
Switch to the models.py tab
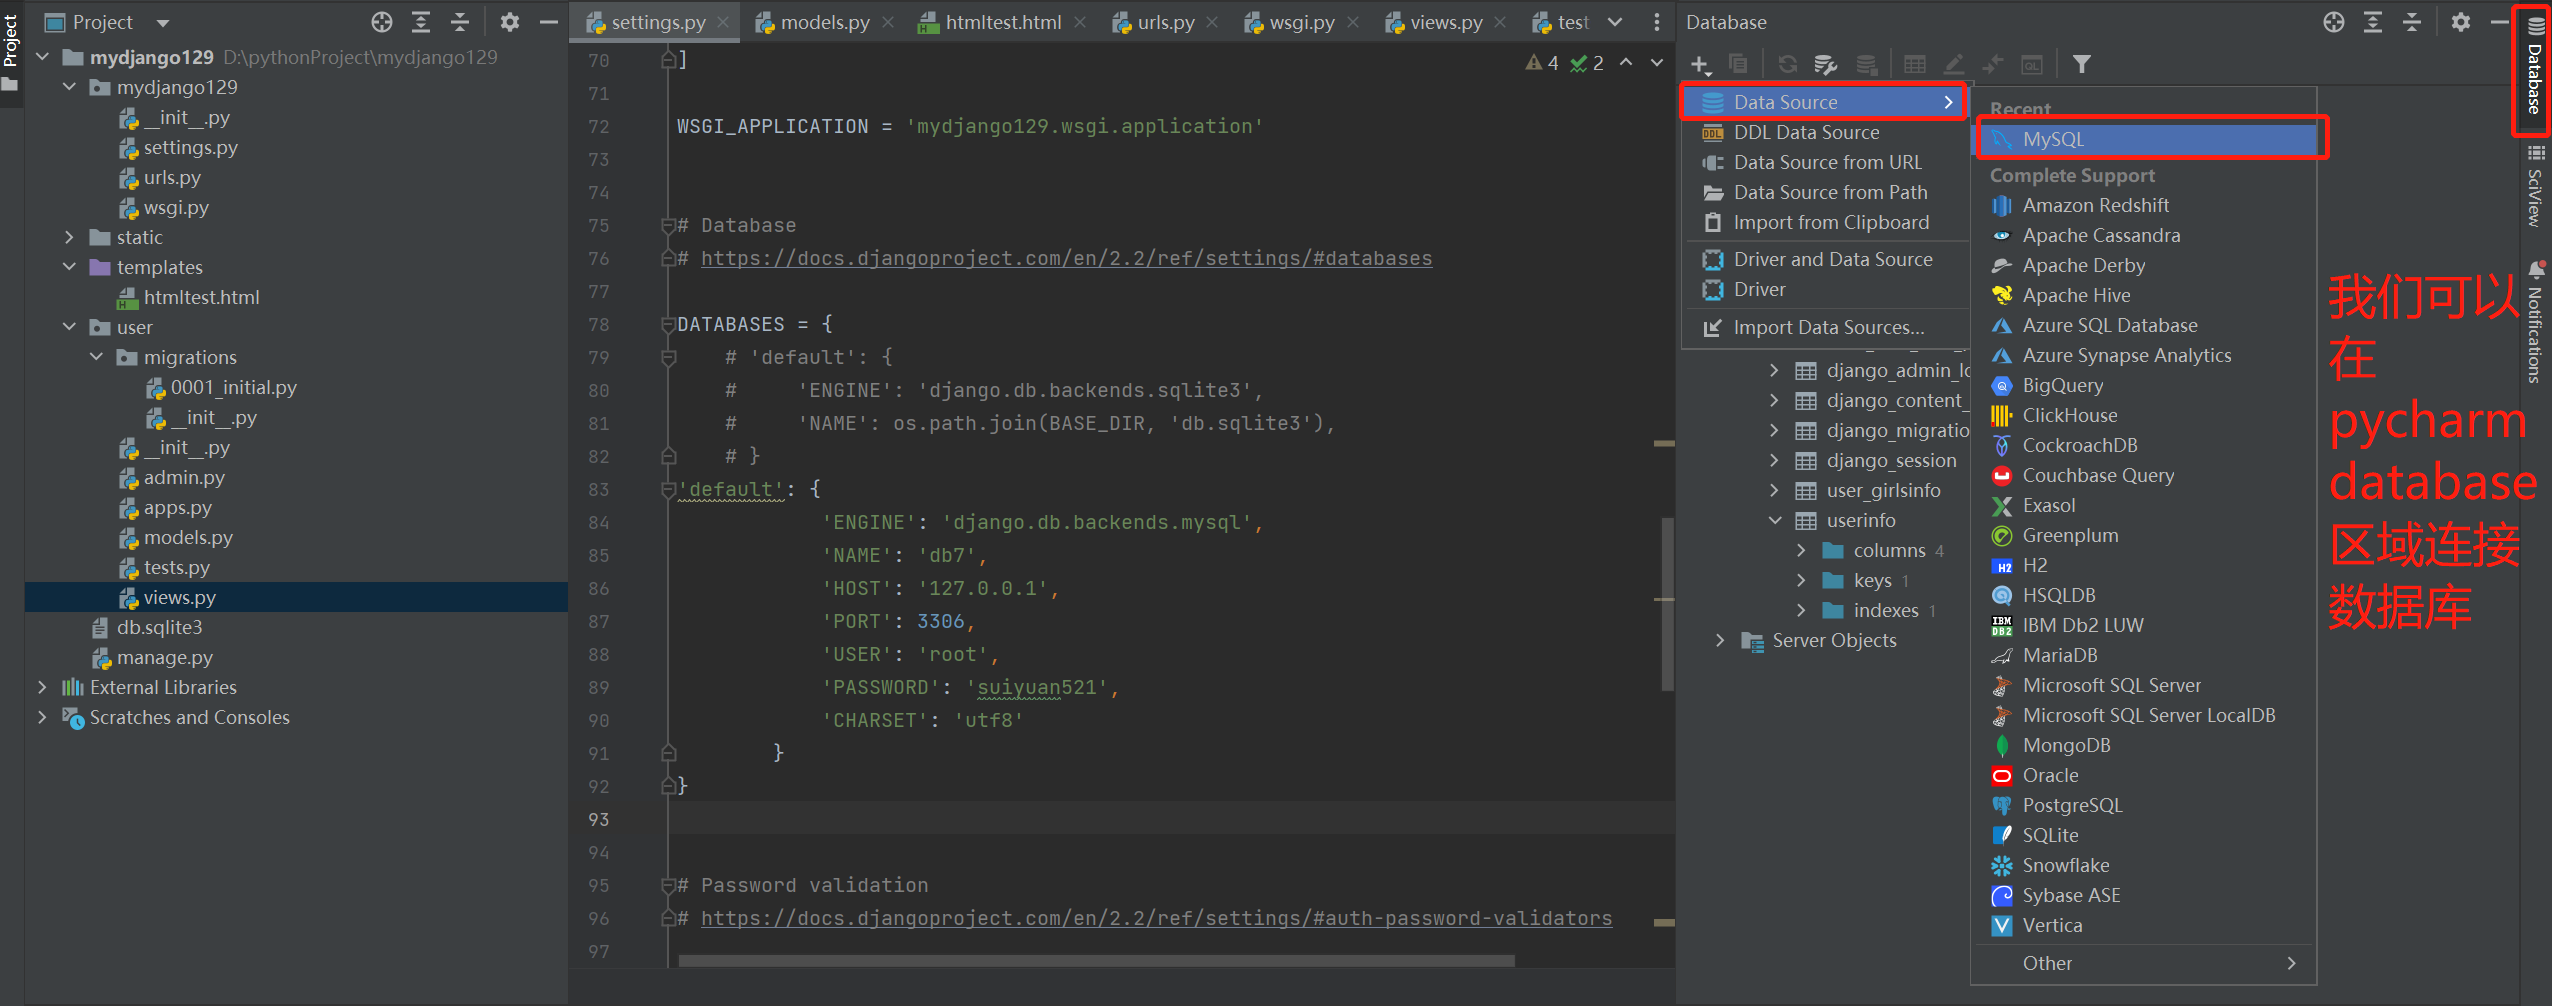(x=824, y=22)
